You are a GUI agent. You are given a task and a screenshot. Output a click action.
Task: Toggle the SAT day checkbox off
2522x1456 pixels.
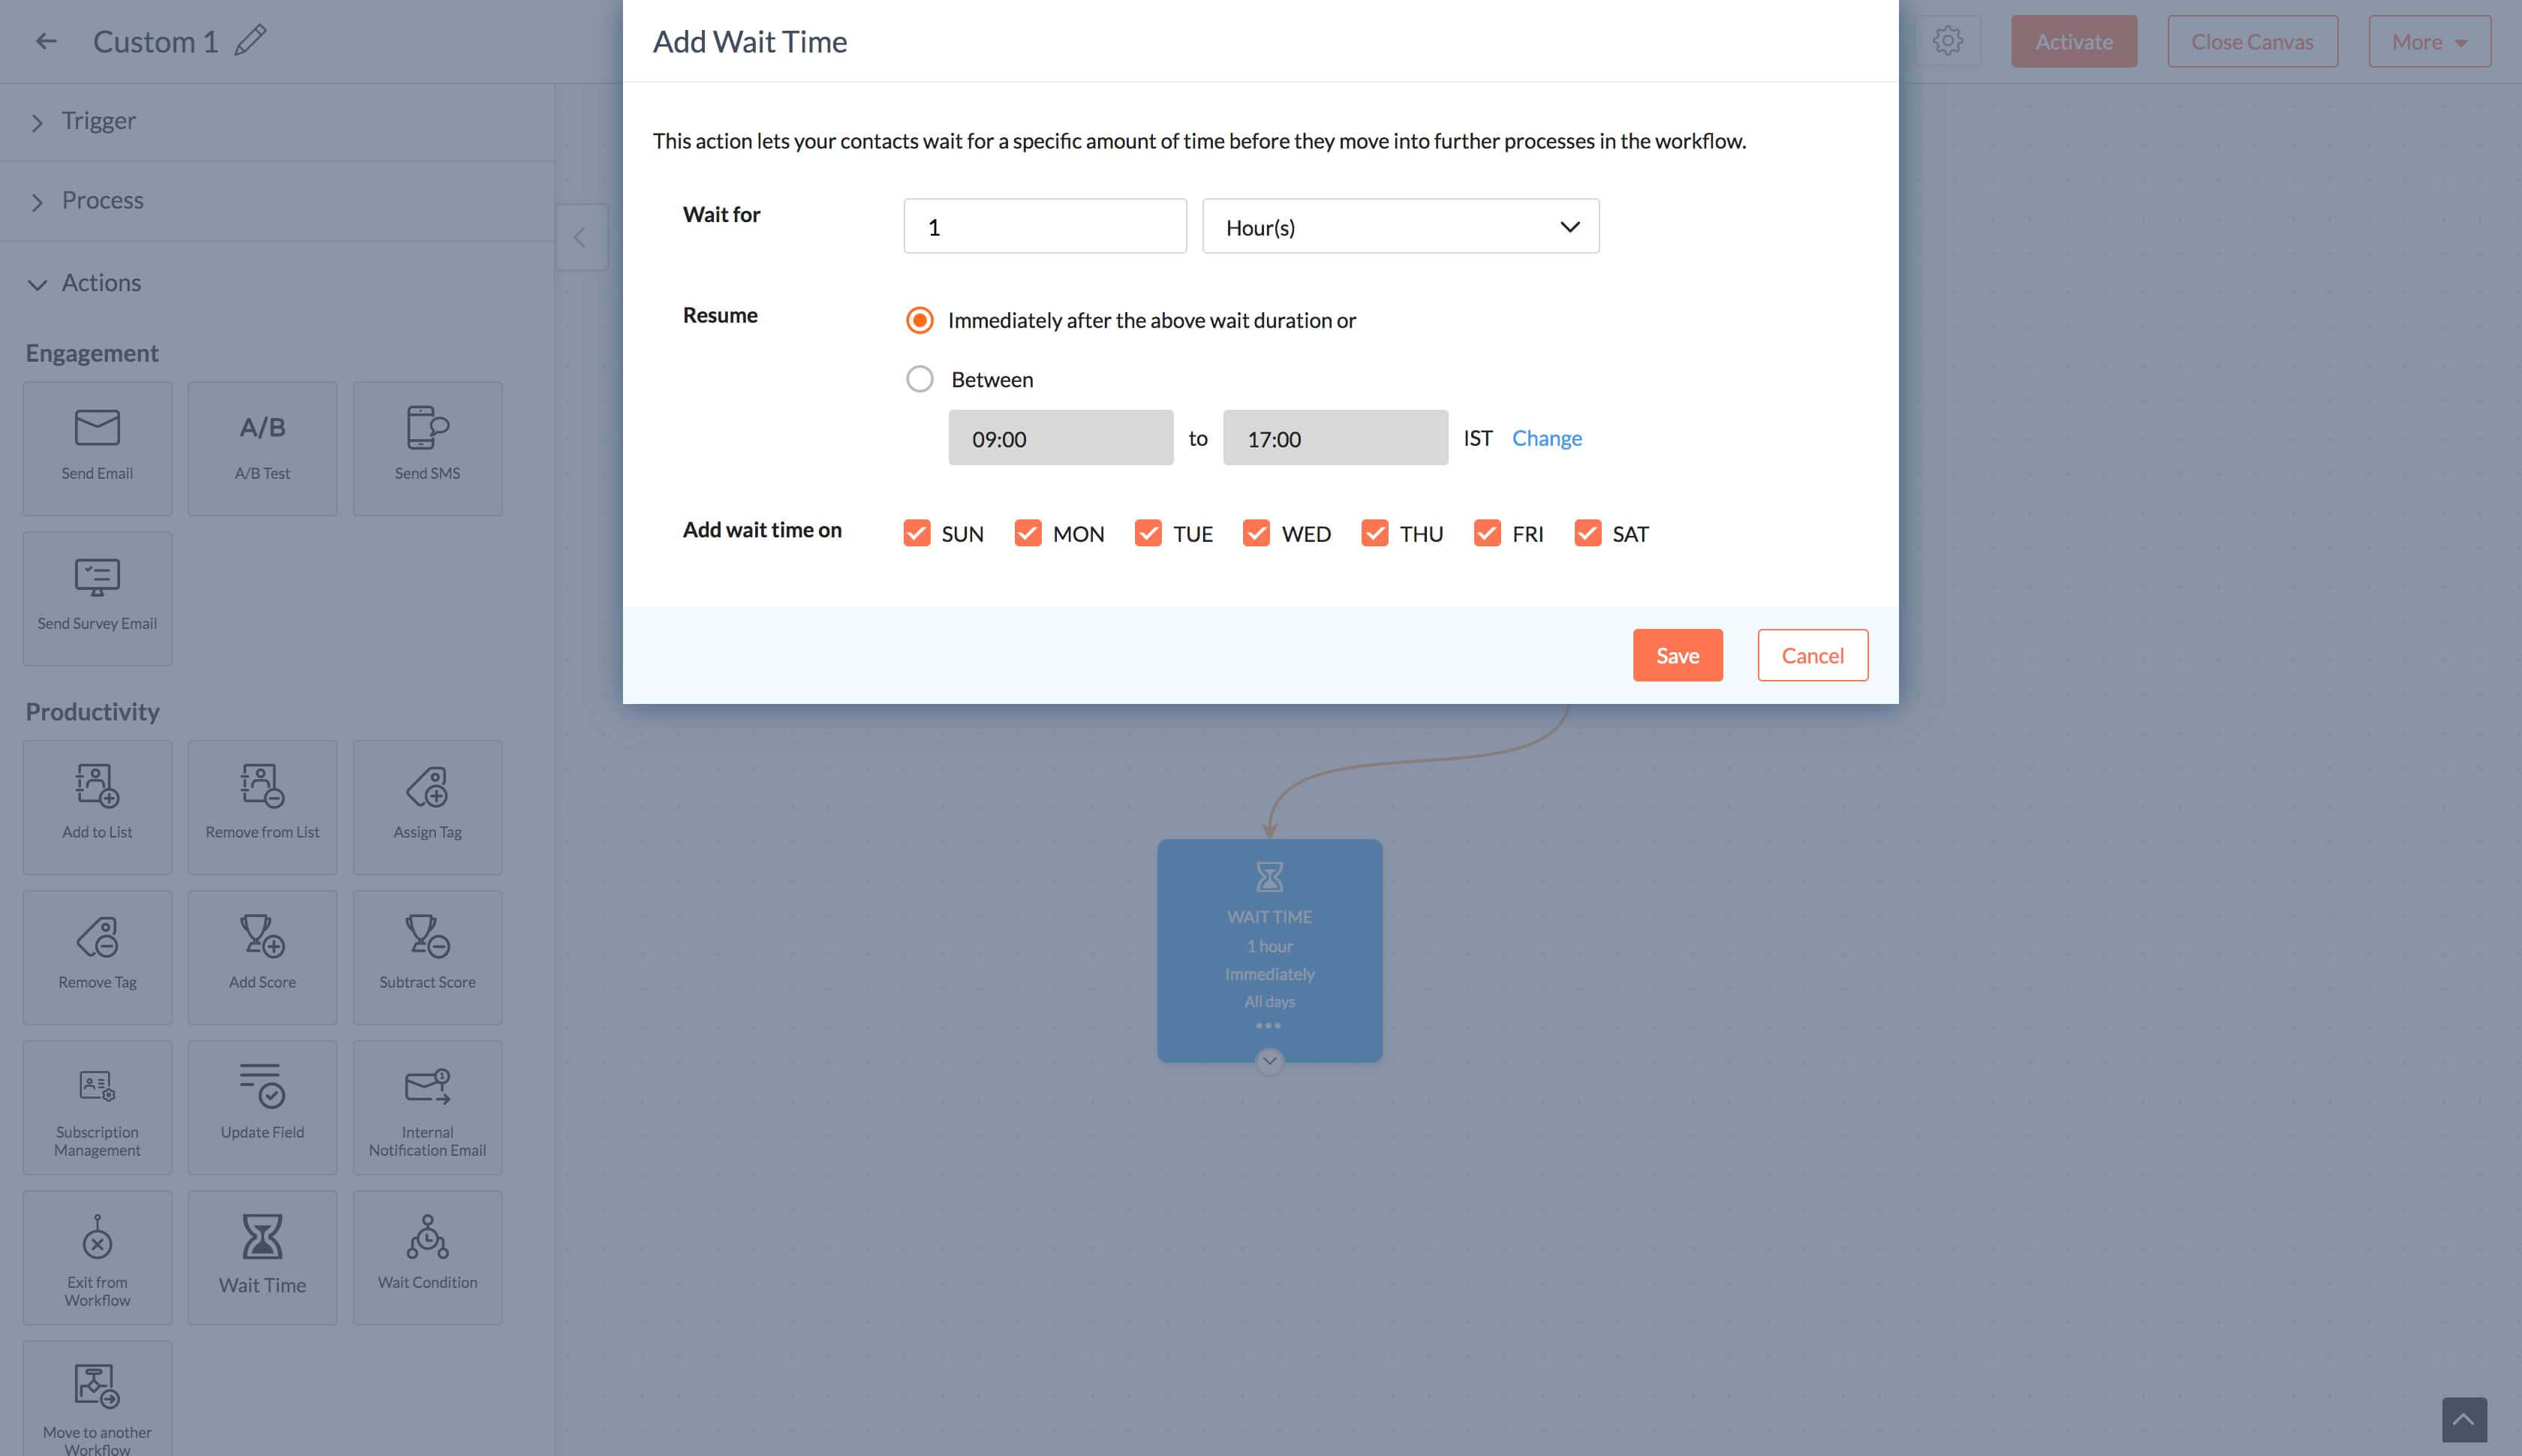point(1588,532)
